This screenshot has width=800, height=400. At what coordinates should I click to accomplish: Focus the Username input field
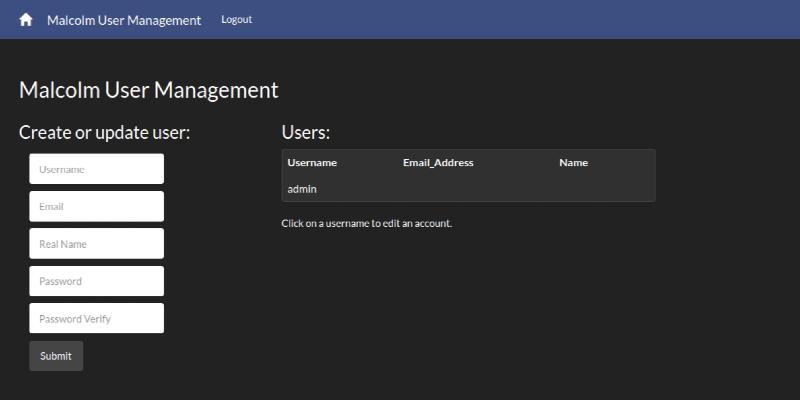96,169
